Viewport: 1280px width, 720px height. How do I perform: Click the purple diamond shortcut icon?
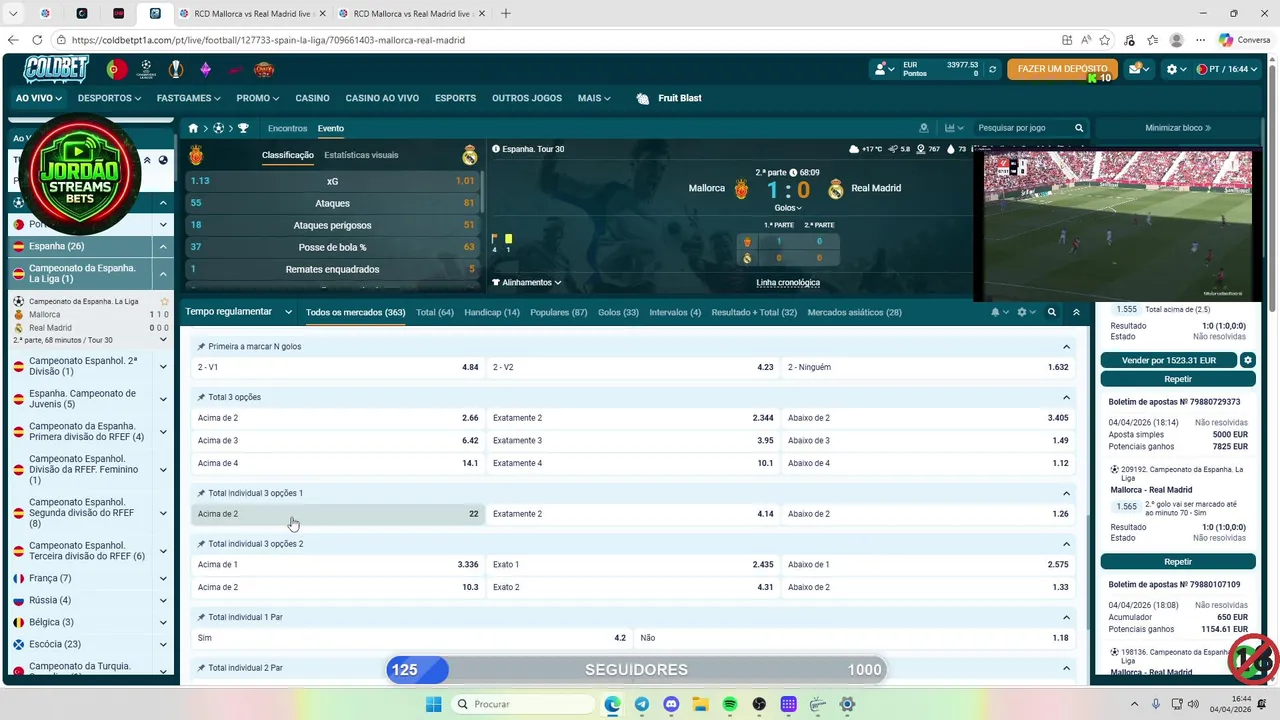coord(205,69)
